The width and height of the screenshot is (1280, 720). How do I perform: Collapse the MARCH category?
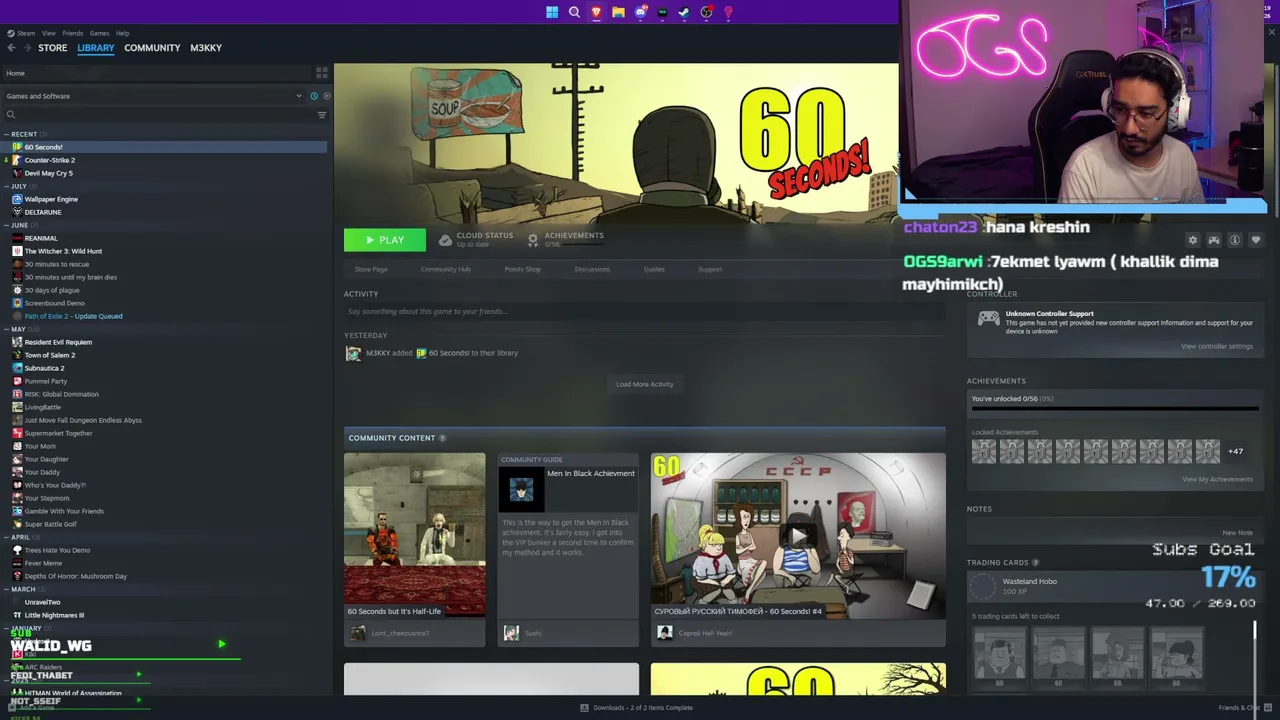click(x=6, y=589)
